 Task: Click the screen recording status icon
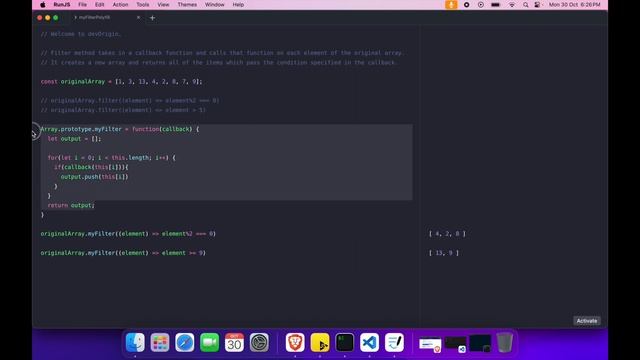(x=467, y=5)
